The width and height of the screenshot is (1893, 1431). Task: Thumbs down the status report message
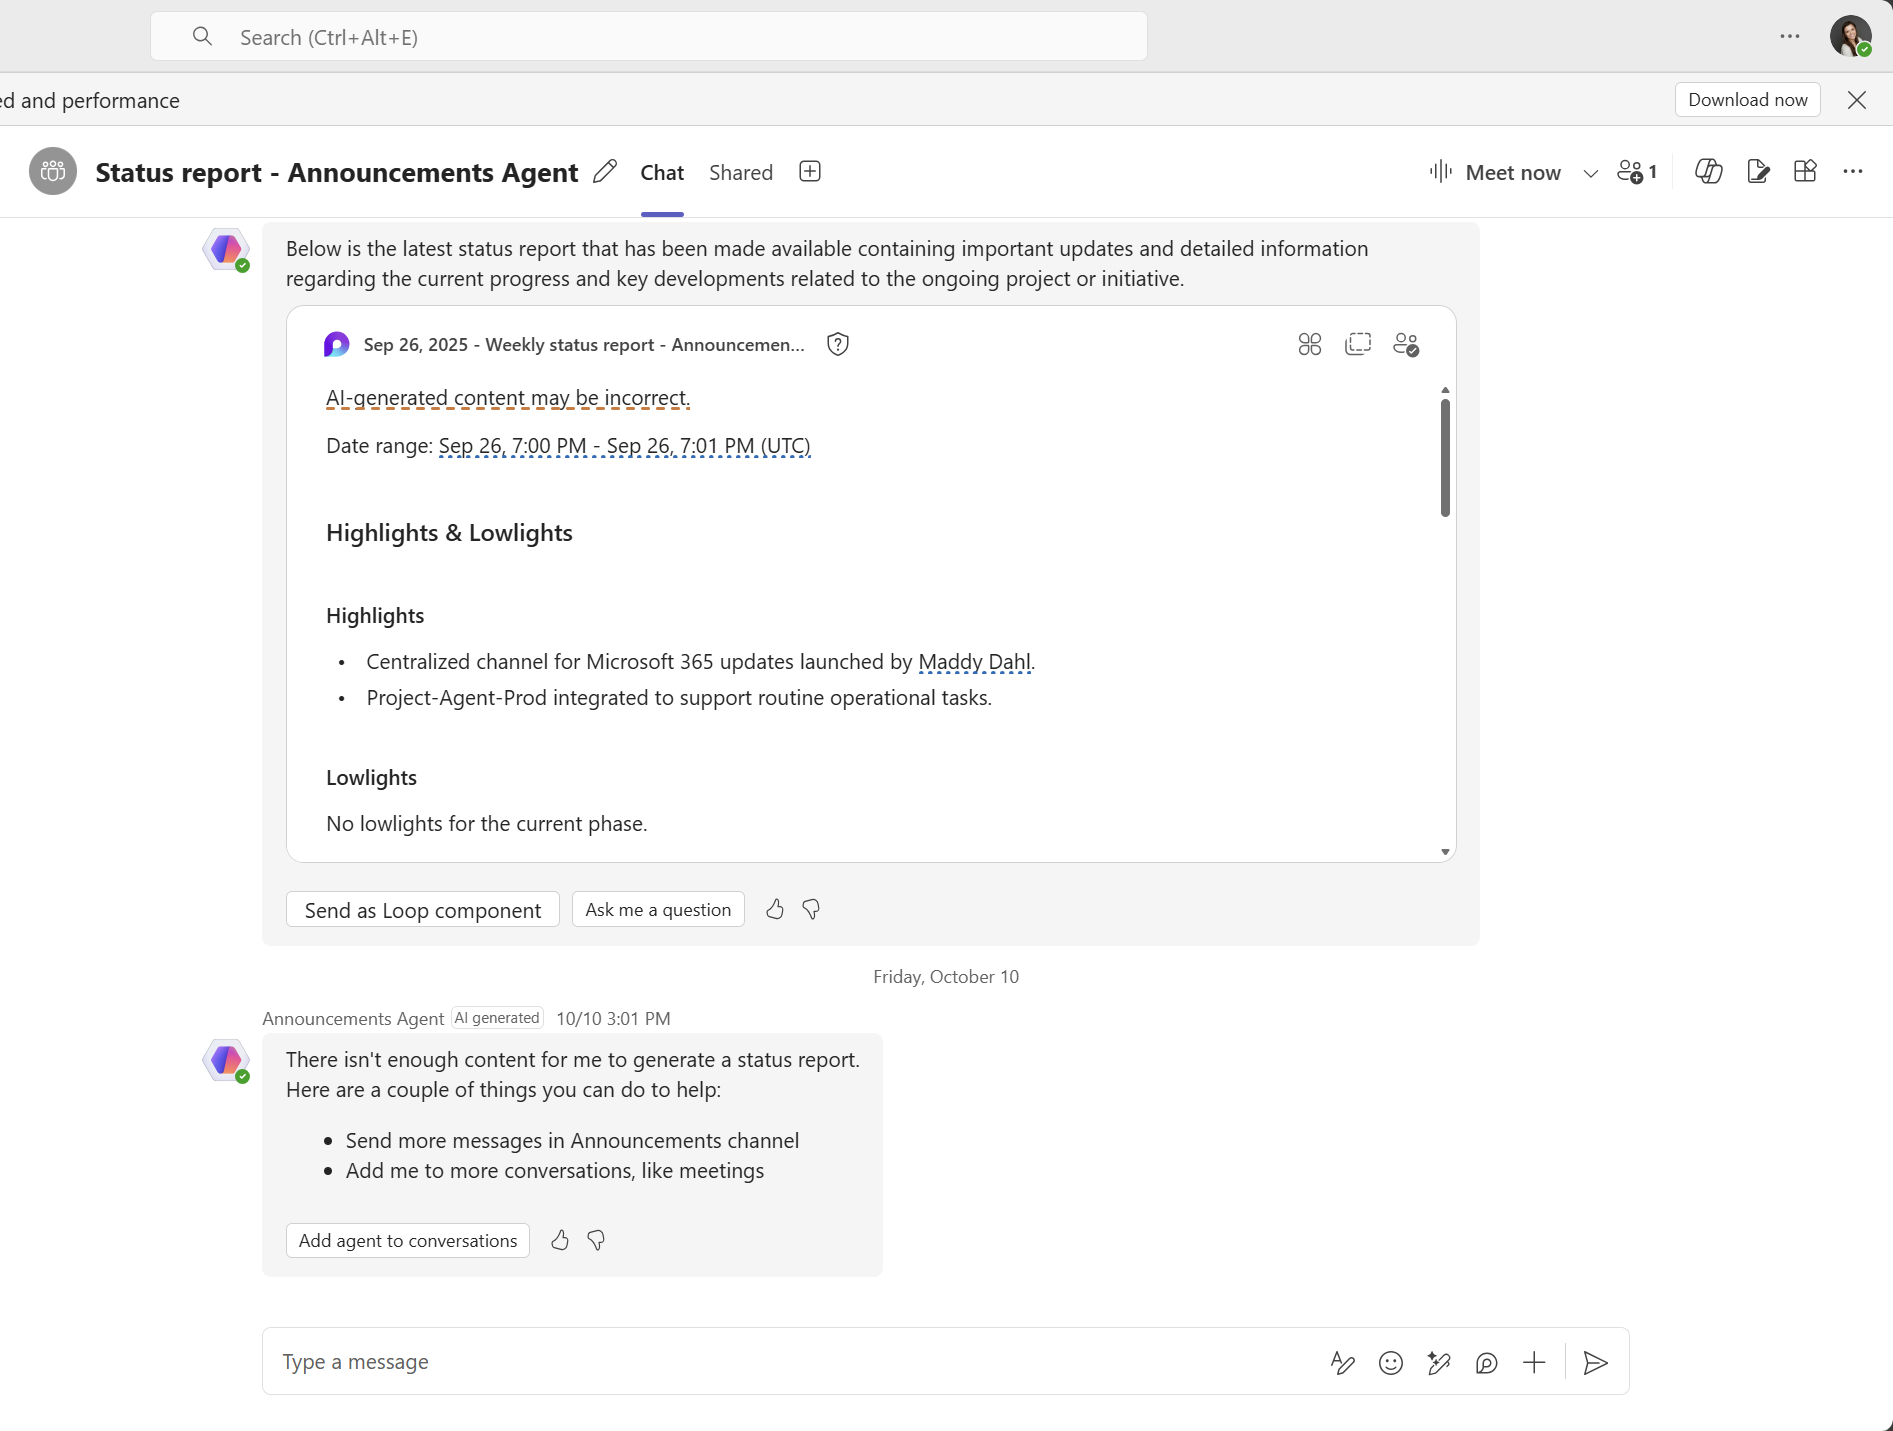click(x=811, y=909)
